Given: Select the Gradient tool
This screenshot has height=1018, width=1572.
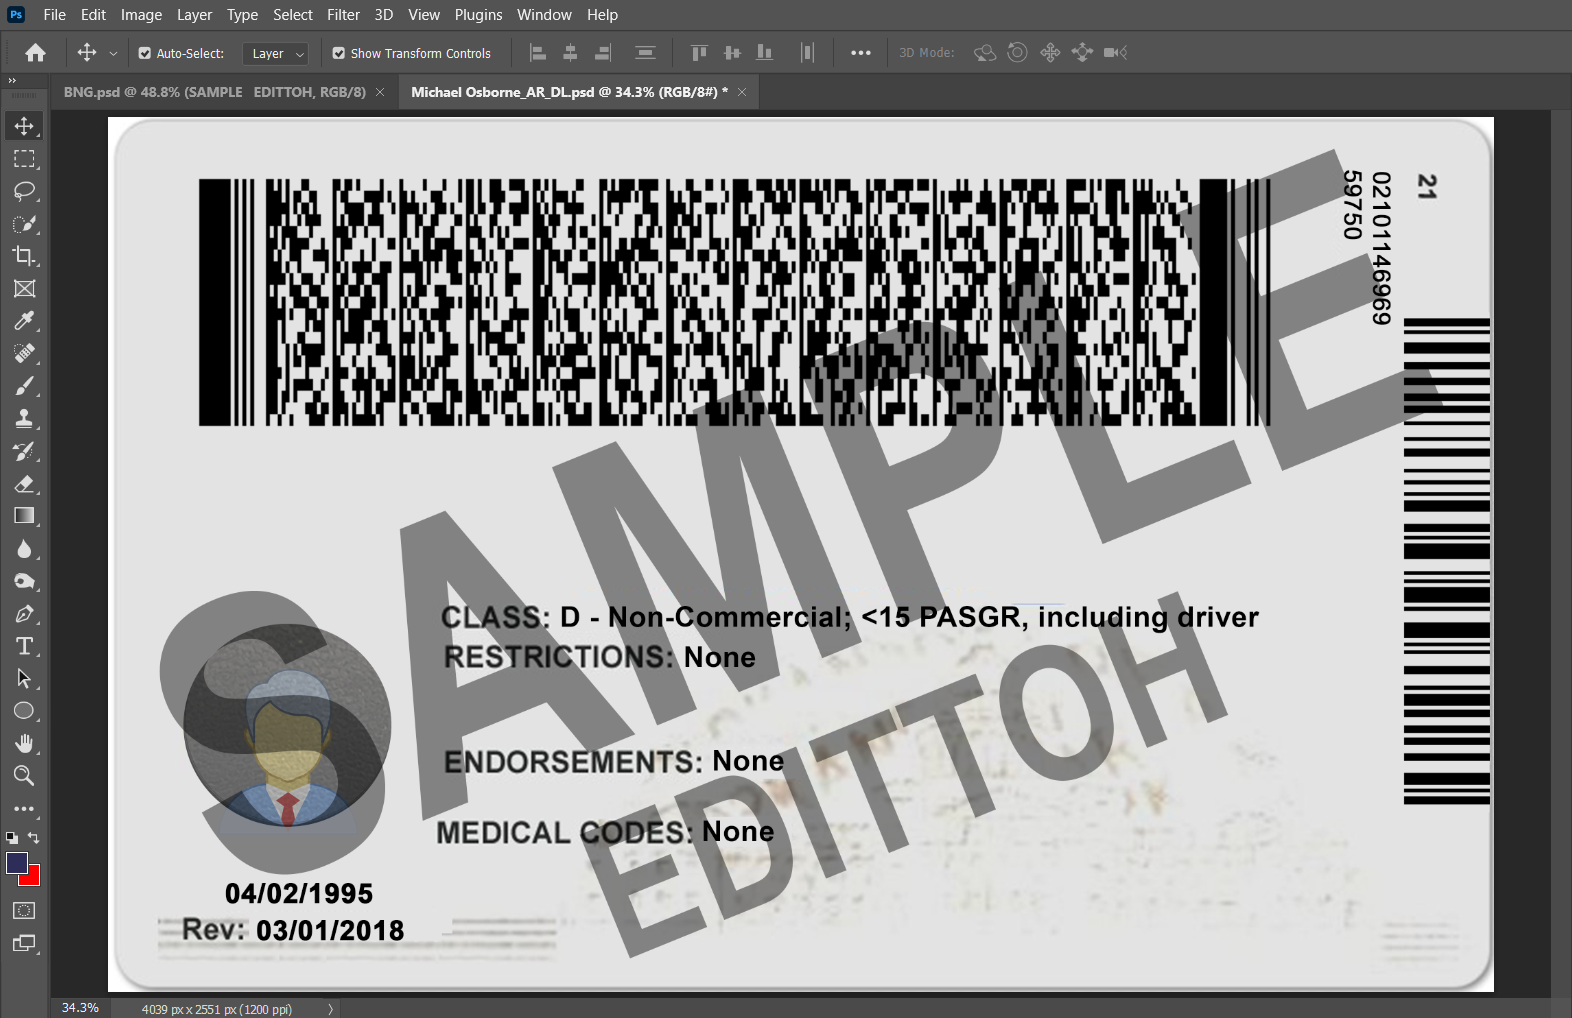Looking at the screenshot, I should (24, 516).
